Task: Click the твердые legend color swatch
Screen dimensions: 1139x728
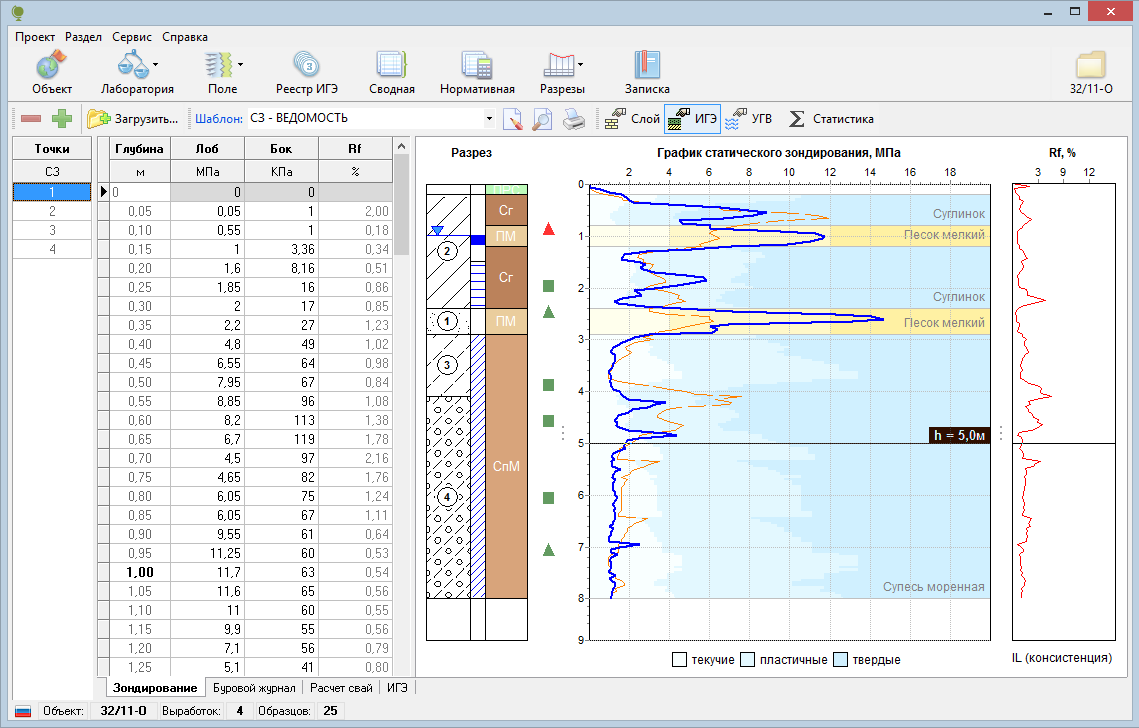Action: coord(841,660)
